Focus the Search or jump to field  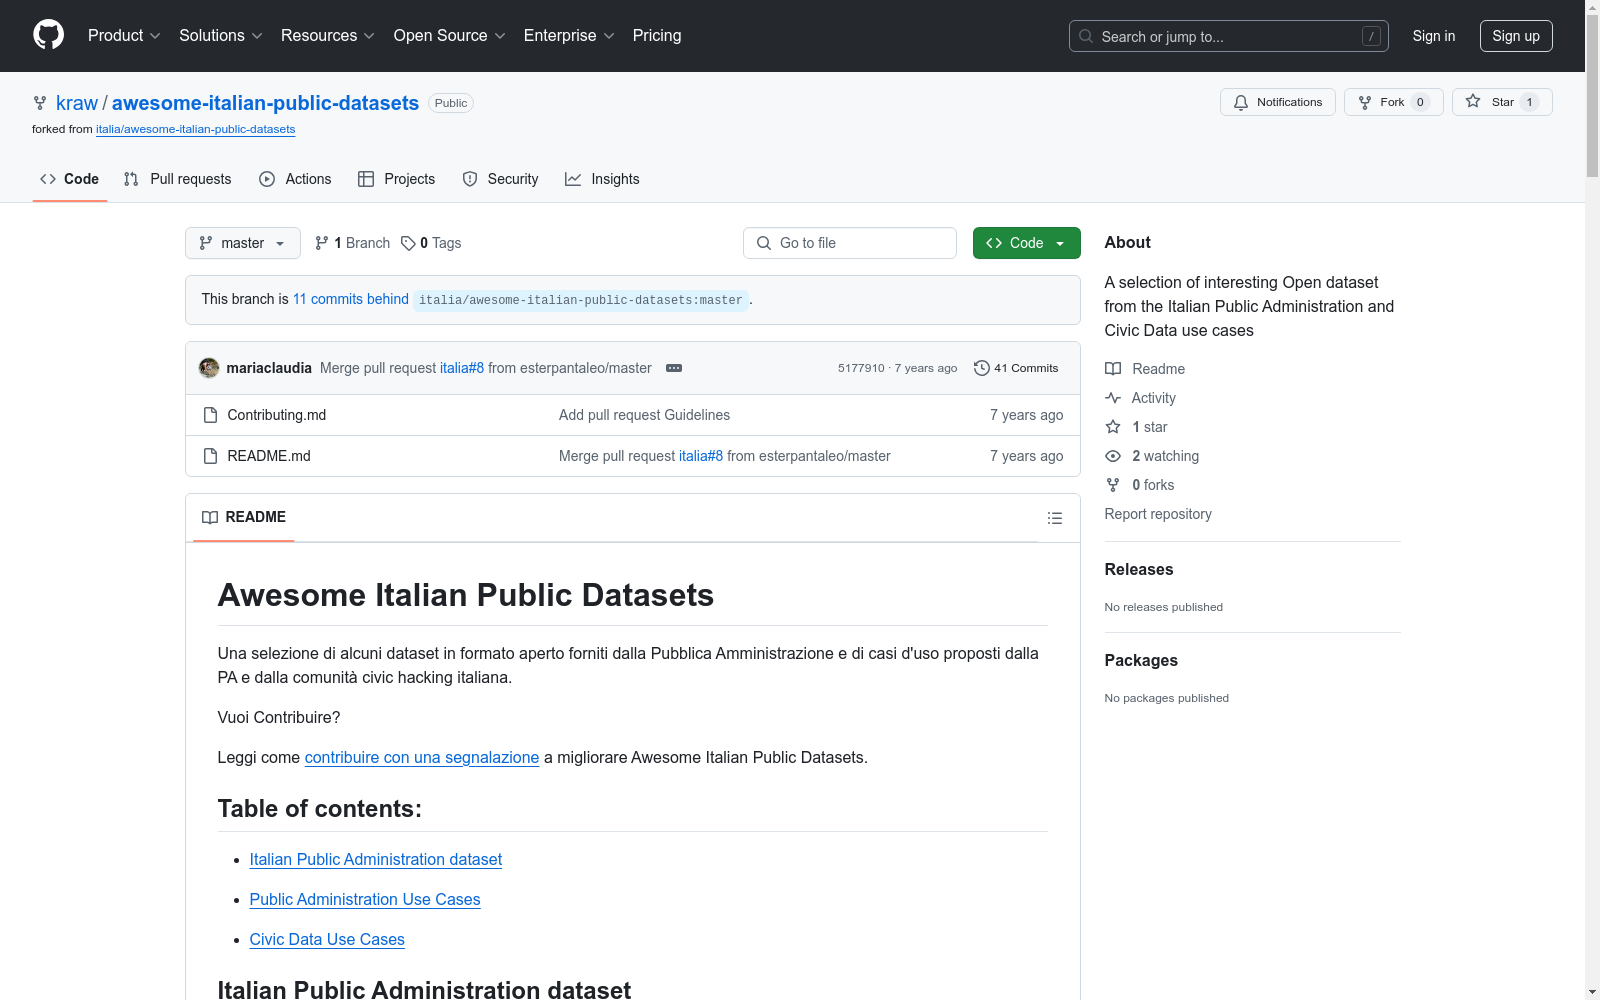1229,36
